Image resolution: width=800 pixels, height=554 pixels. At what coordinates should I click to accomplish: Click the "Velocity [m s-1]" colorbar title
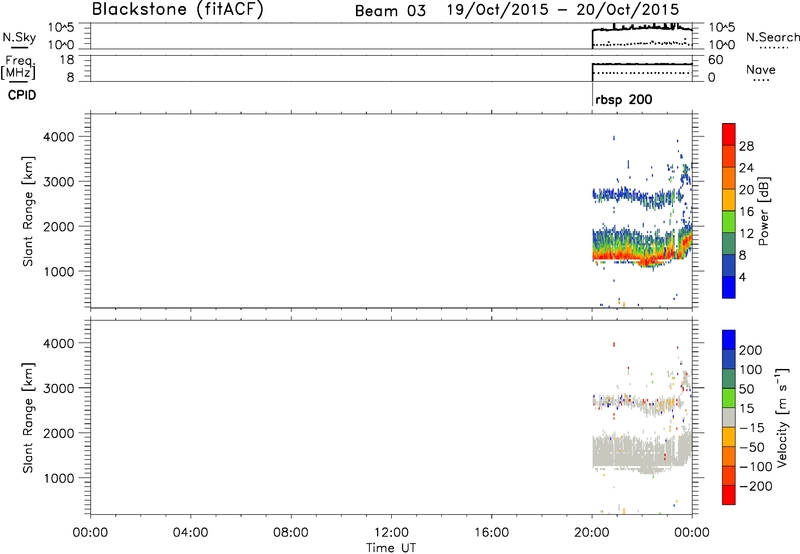tap(781, 417)
